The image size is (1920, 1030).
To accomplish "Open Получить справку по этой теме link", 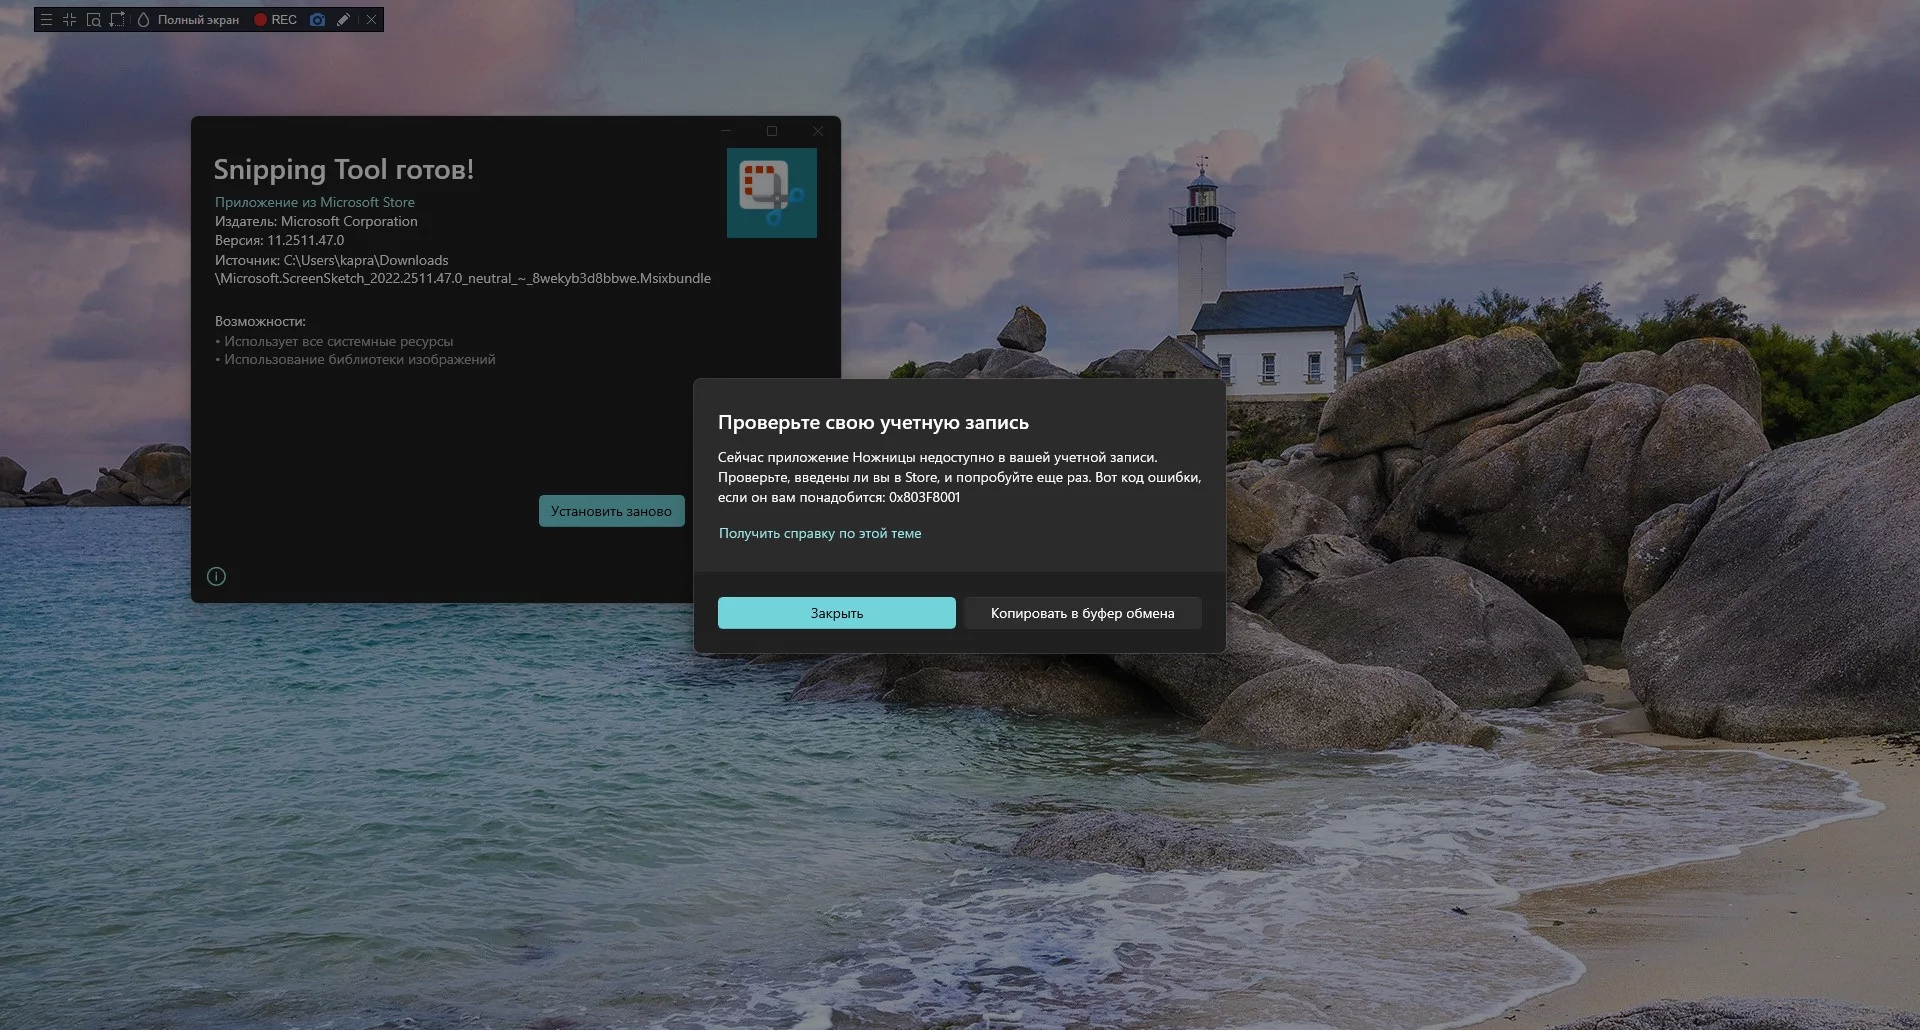I will 820,533.
